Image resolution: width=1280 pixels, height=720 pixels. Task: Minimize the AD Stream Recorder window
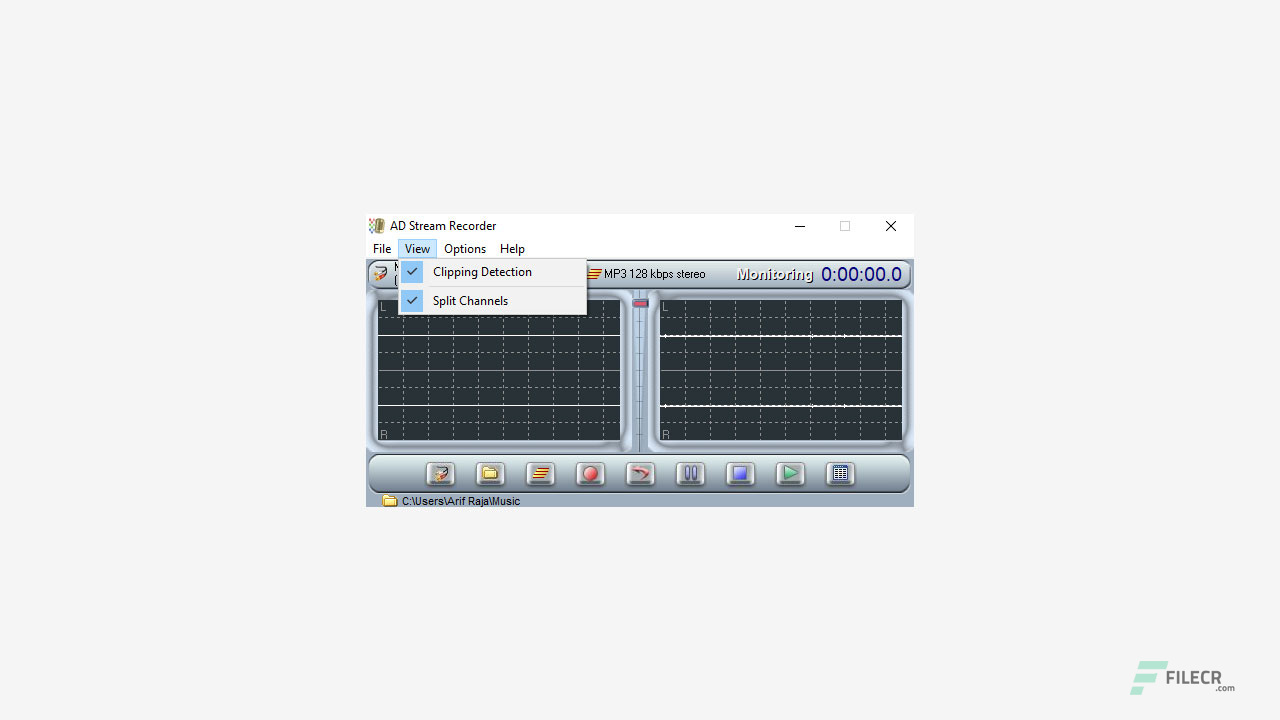800,226
